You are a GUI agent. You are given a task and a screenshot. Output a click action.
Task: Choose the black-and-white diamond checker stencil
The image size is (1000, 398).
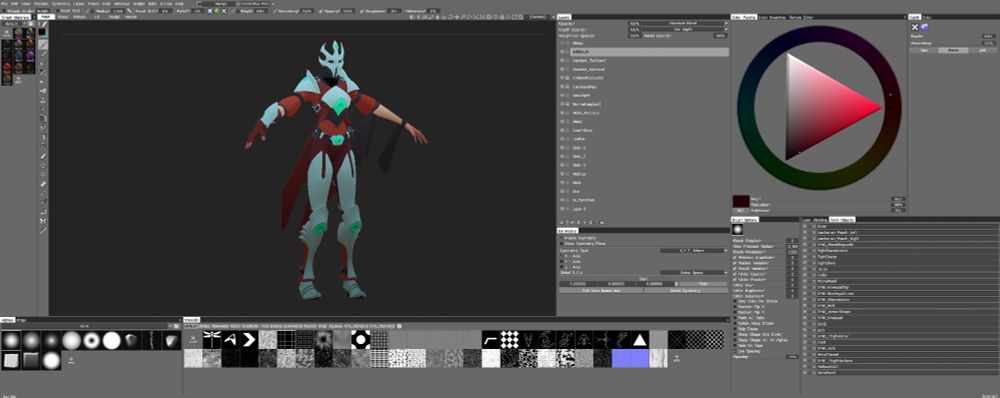point(509,340)
